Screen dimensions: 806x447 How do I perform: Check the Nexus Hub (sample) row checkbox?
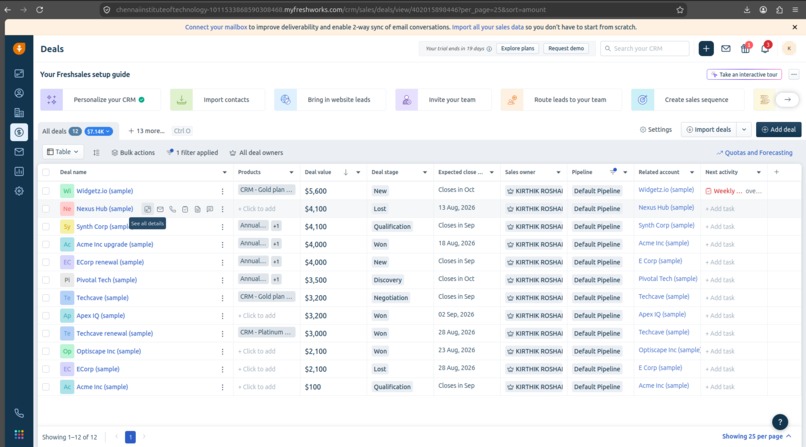[x=46, y=209]
